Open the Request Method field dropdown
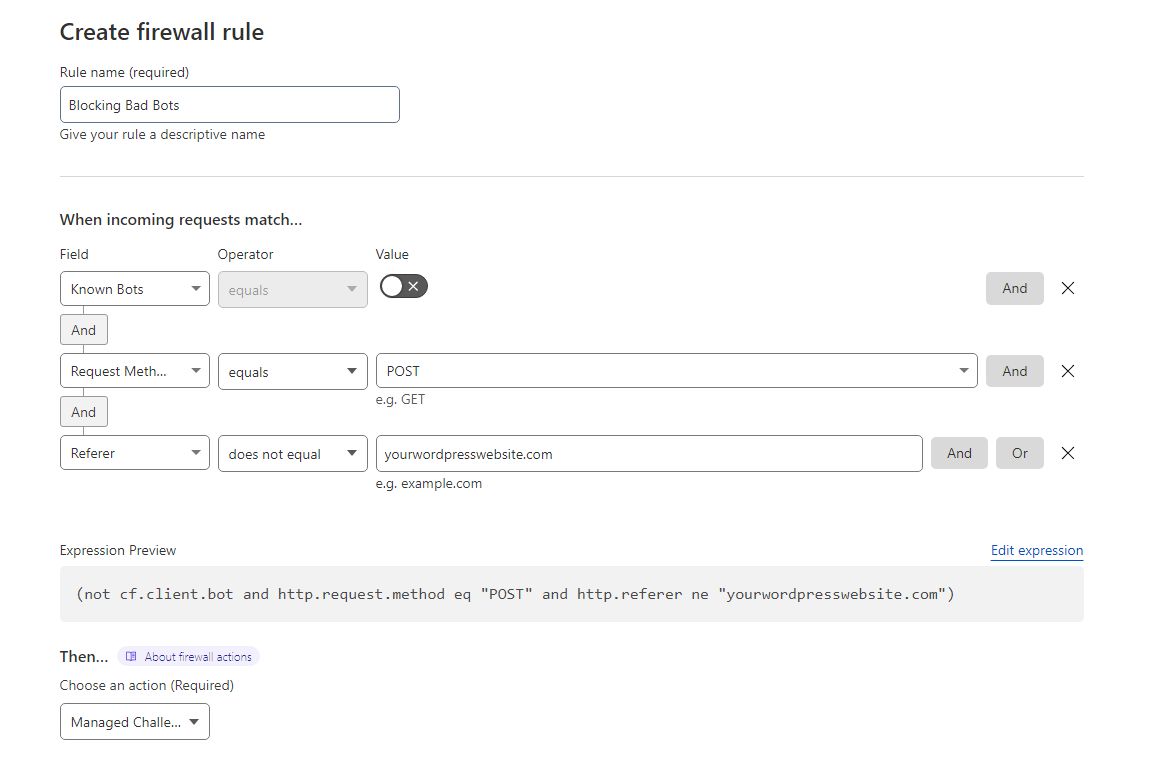 [134, 371]
